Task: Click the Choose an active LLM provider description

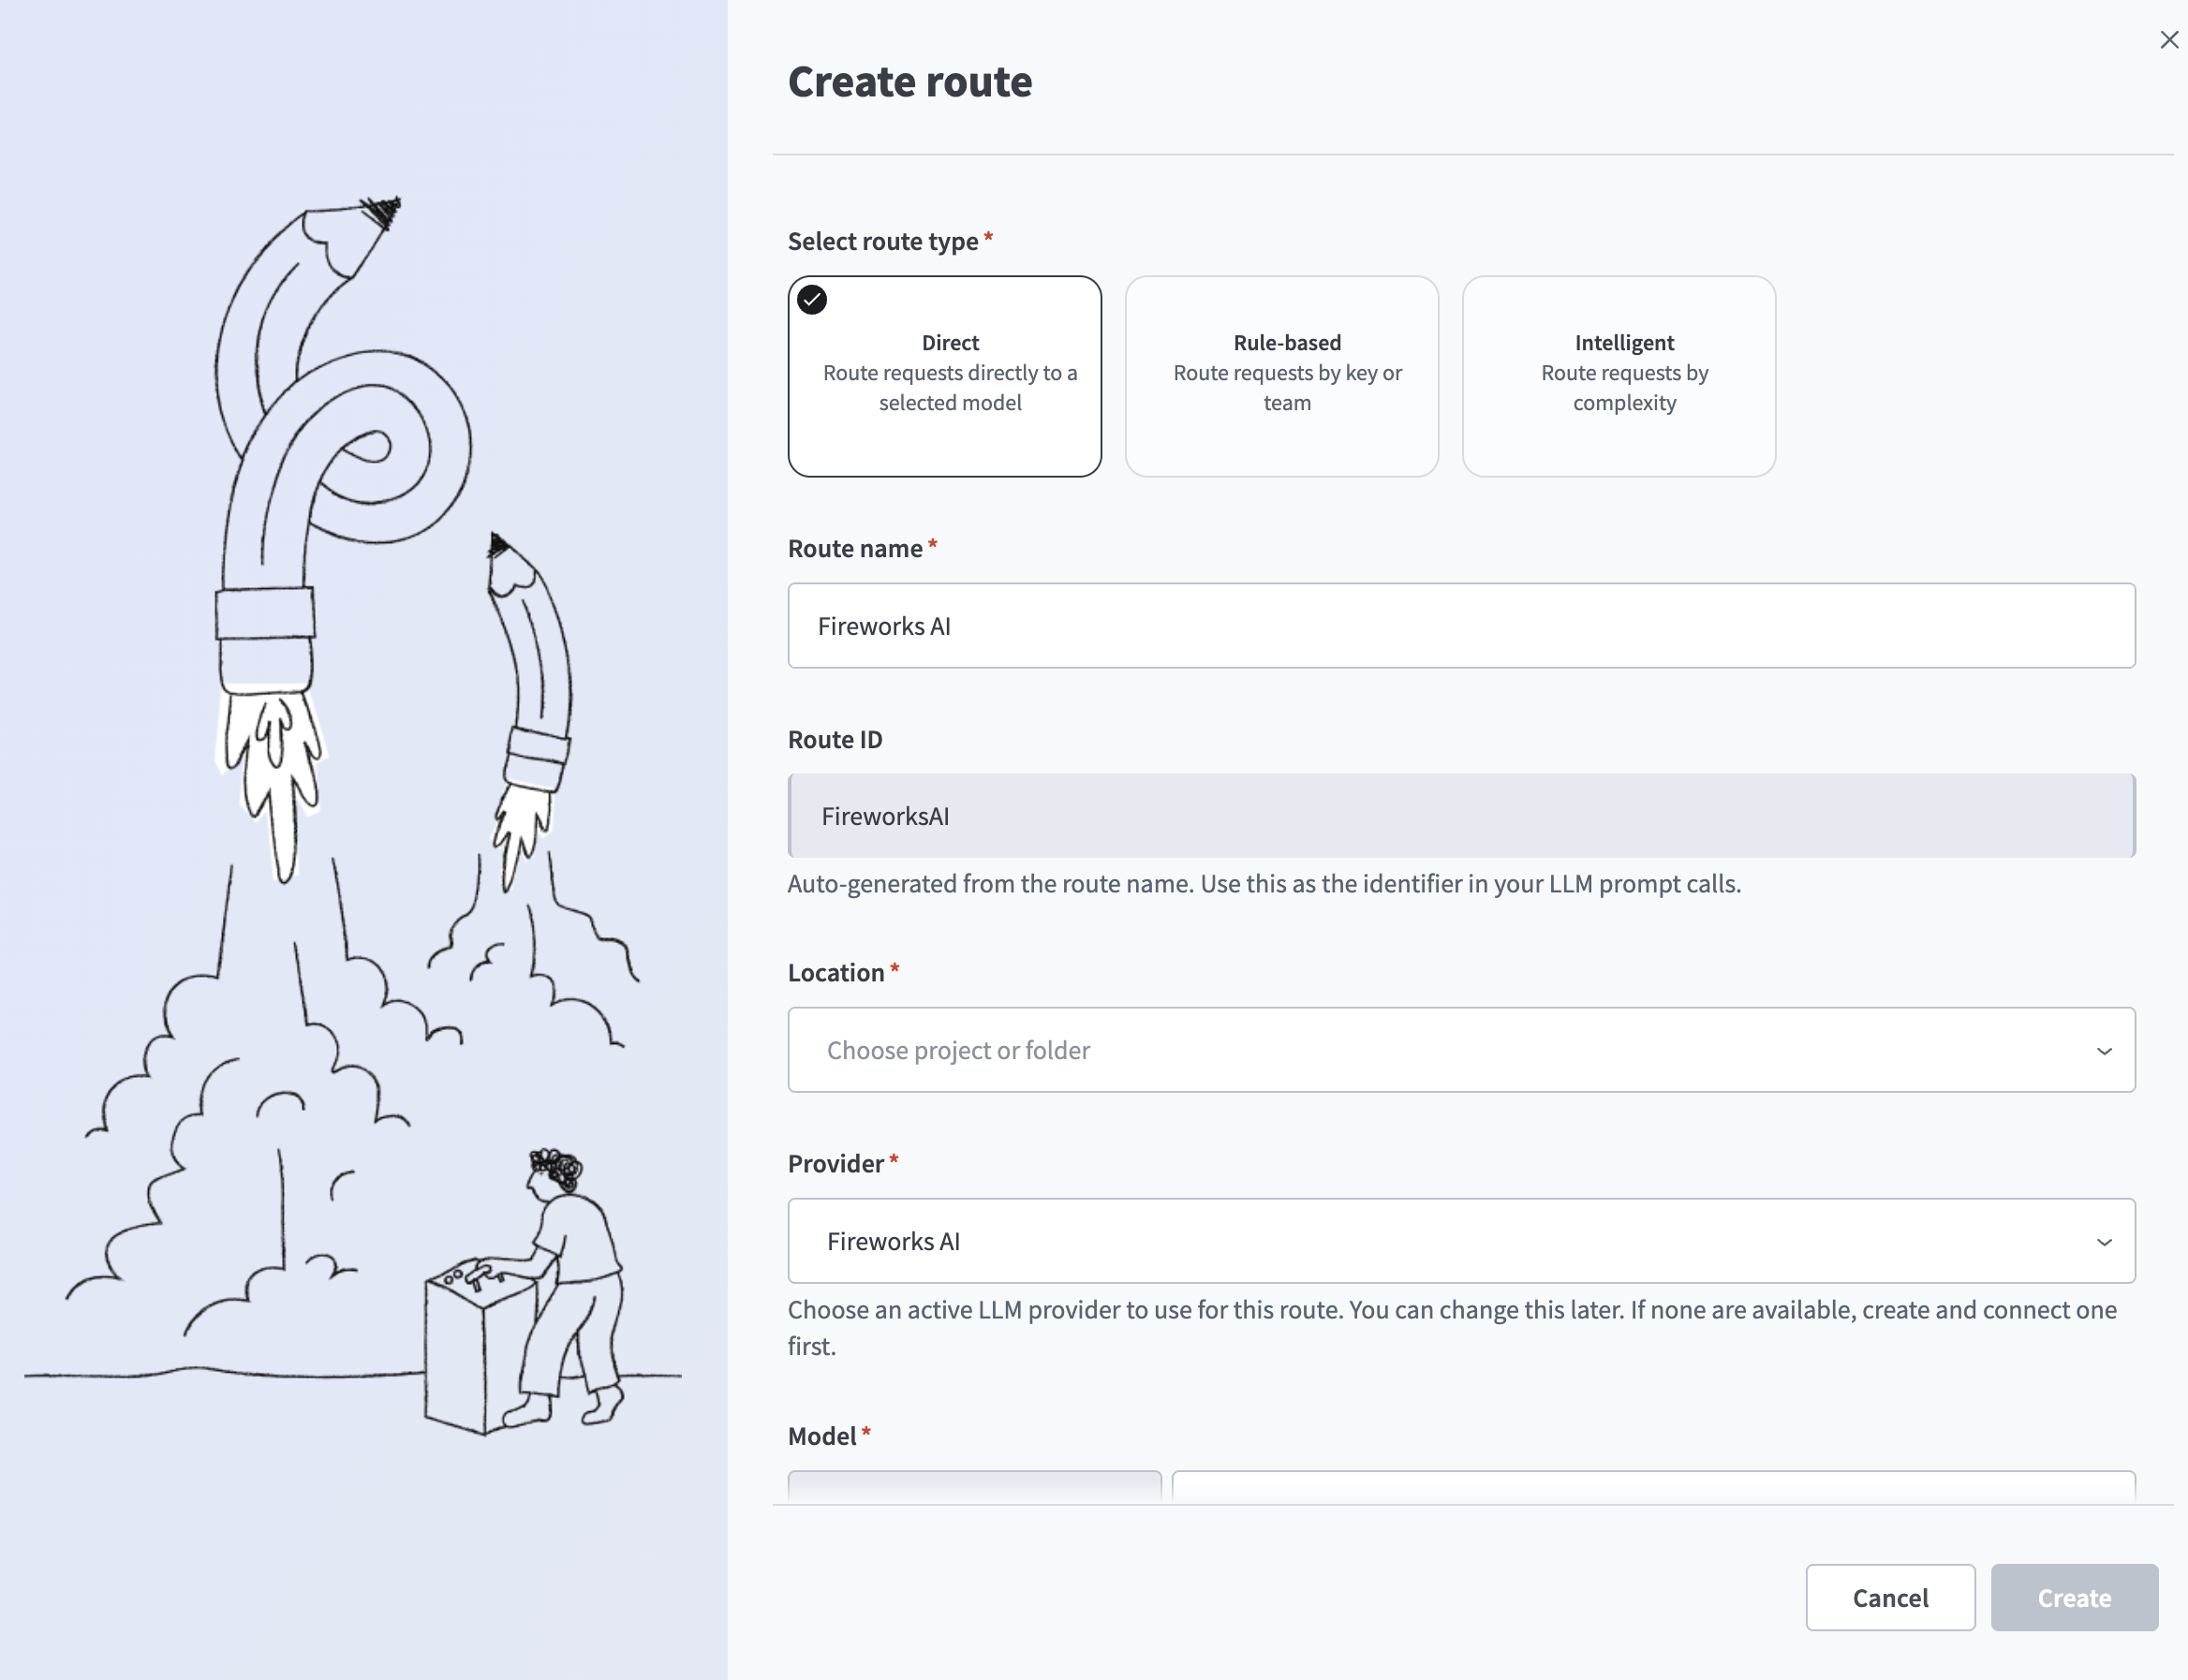Action: click(x=1452, y=1328)
